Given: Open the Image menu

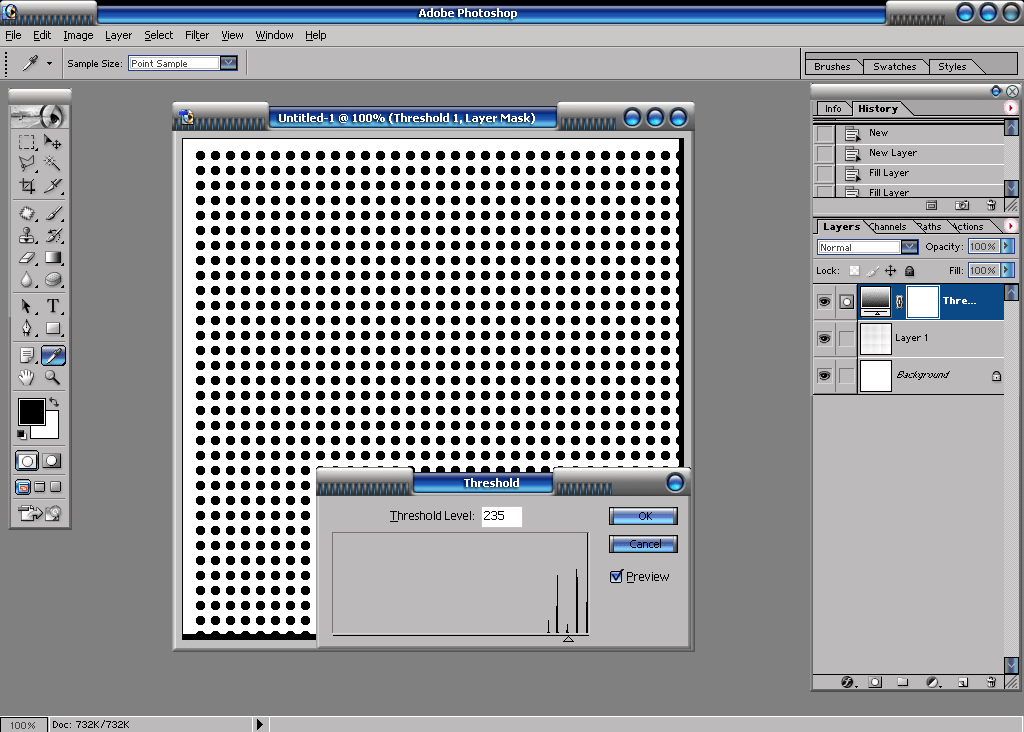Looking at the screenshot, I should 78,35.
